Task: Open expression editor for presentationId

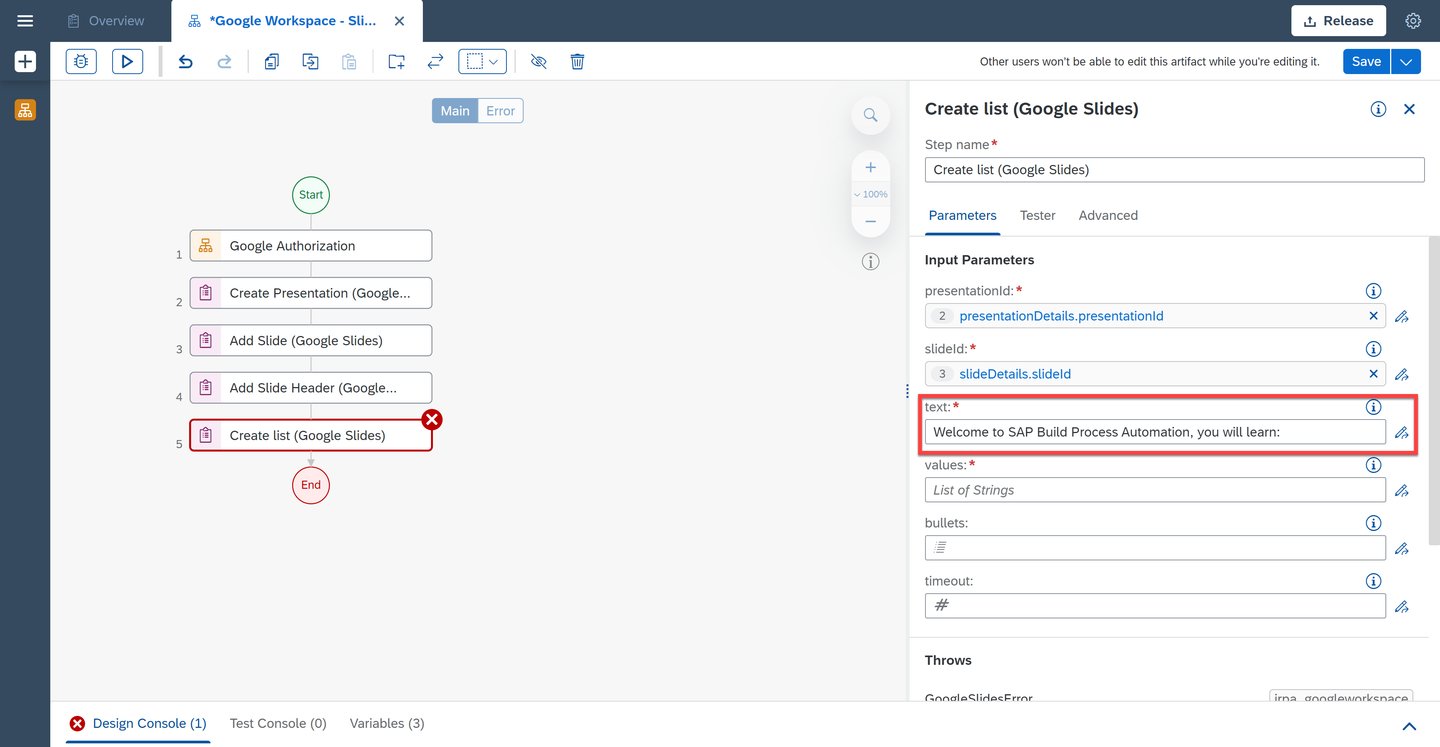Action: 1402,317
